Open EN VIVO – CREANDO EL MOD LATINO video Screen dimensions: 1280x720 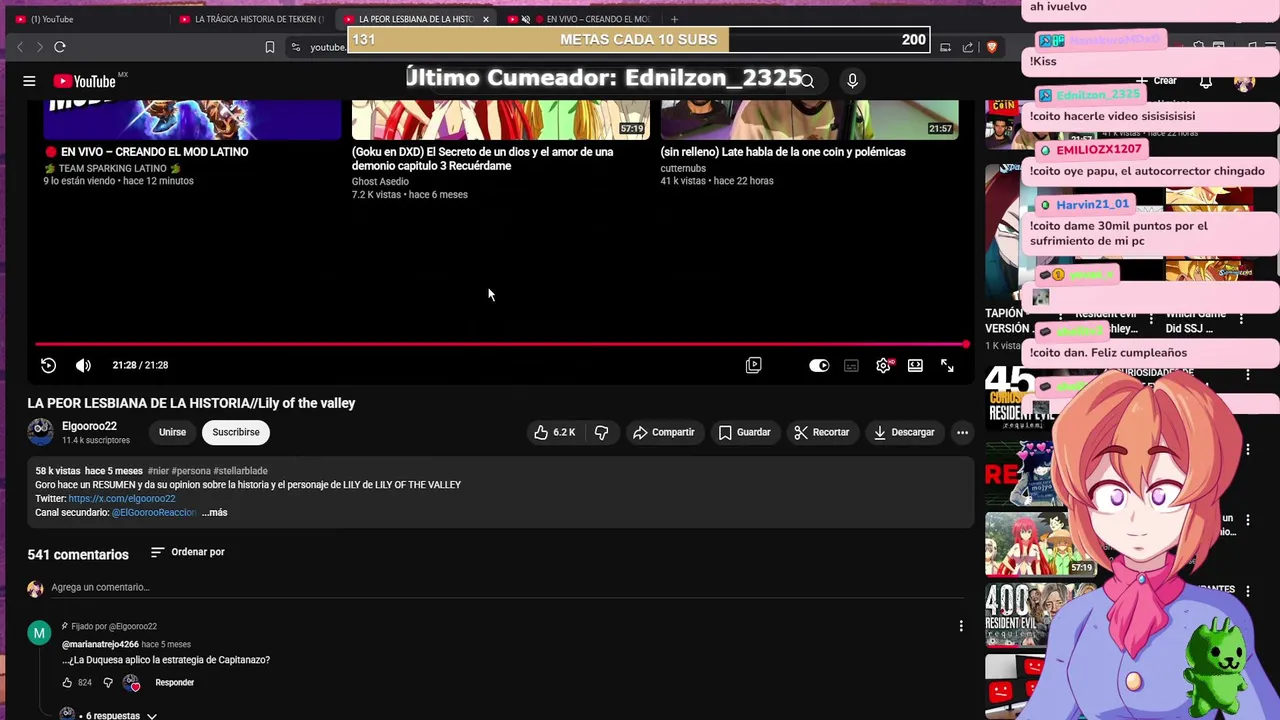[x=154, y=152]
